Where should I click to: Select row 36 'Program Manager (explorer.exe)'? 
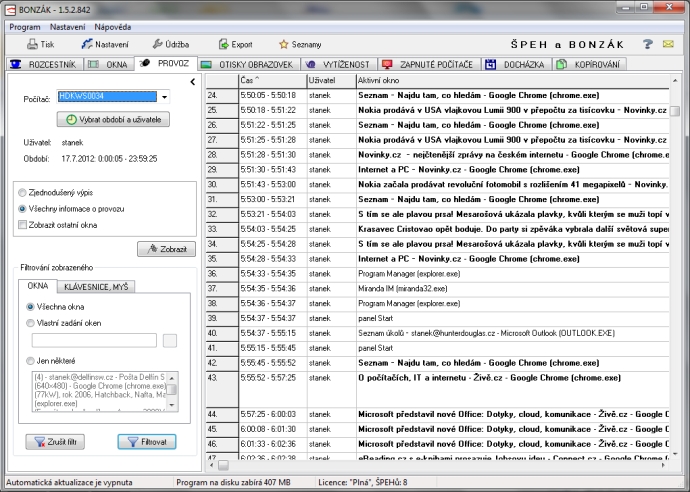437,274
